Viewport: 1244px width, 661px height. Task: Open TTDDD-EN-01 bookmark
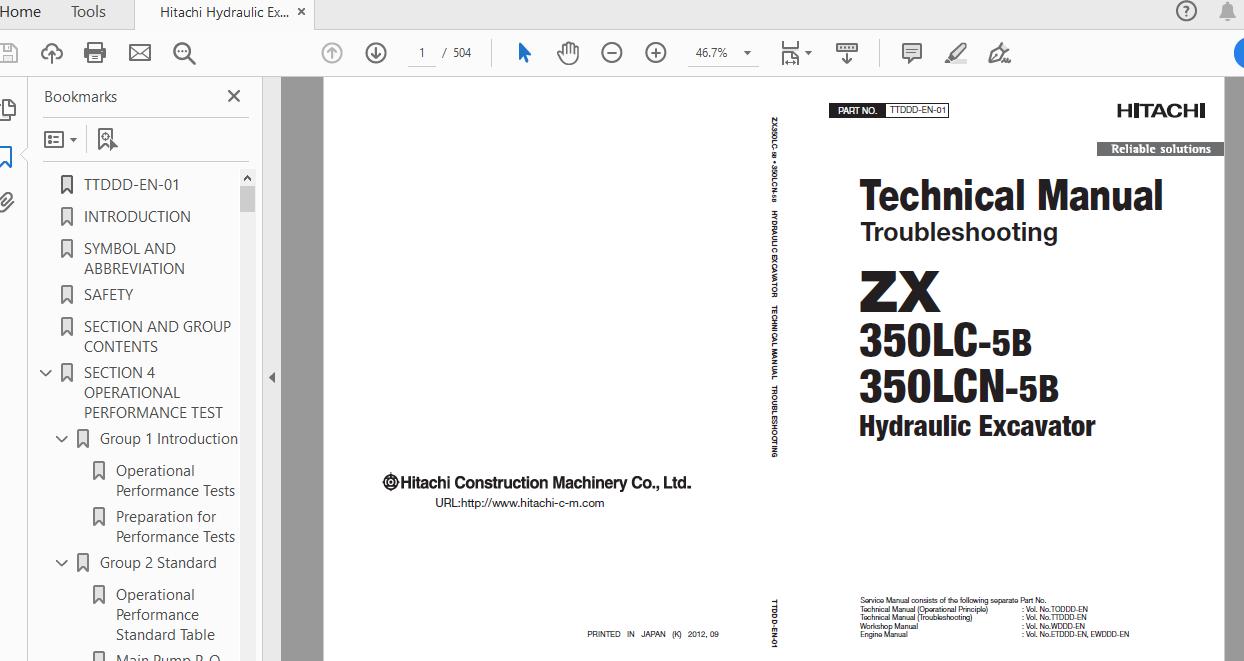click(x=132, y=185)
